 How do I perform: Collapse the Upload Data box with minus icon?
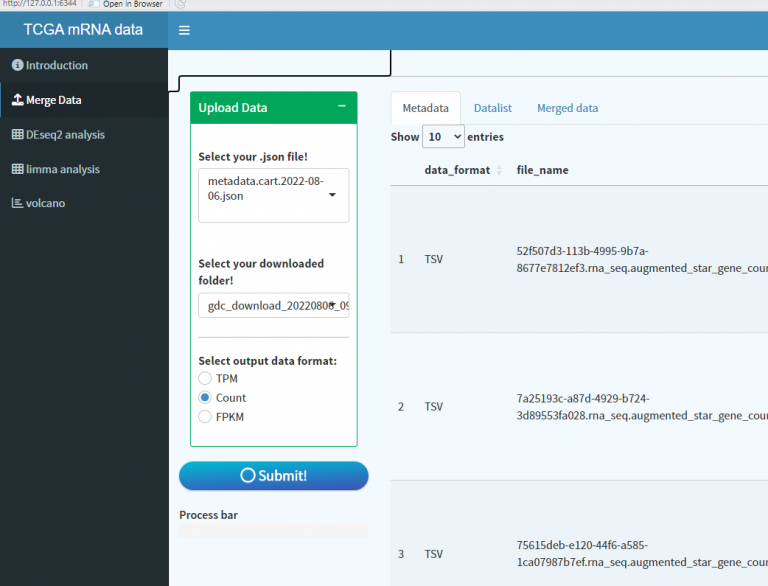341,107
